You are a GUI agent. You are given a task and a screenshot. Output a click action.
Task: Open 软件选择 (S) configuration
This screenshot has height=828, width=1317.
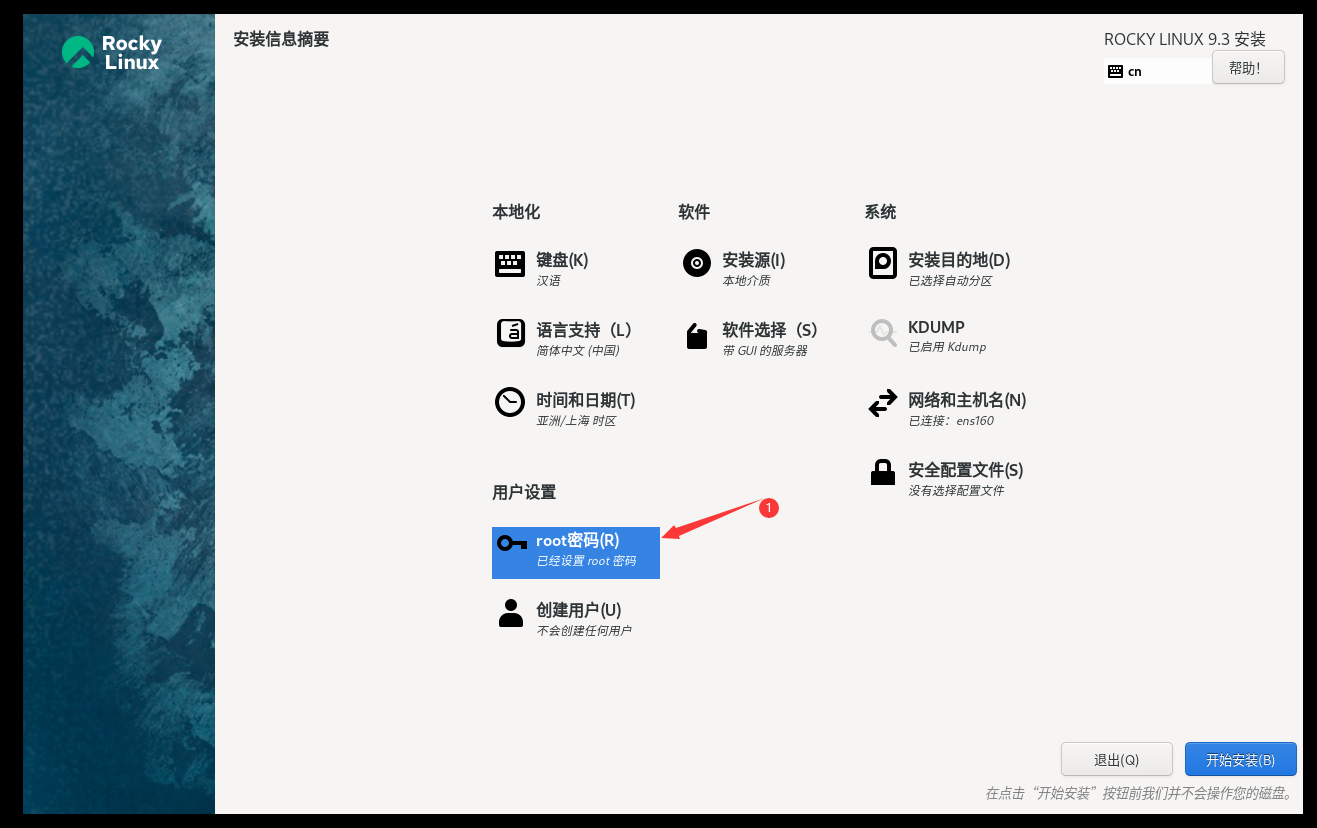click(x=770, y=330)
